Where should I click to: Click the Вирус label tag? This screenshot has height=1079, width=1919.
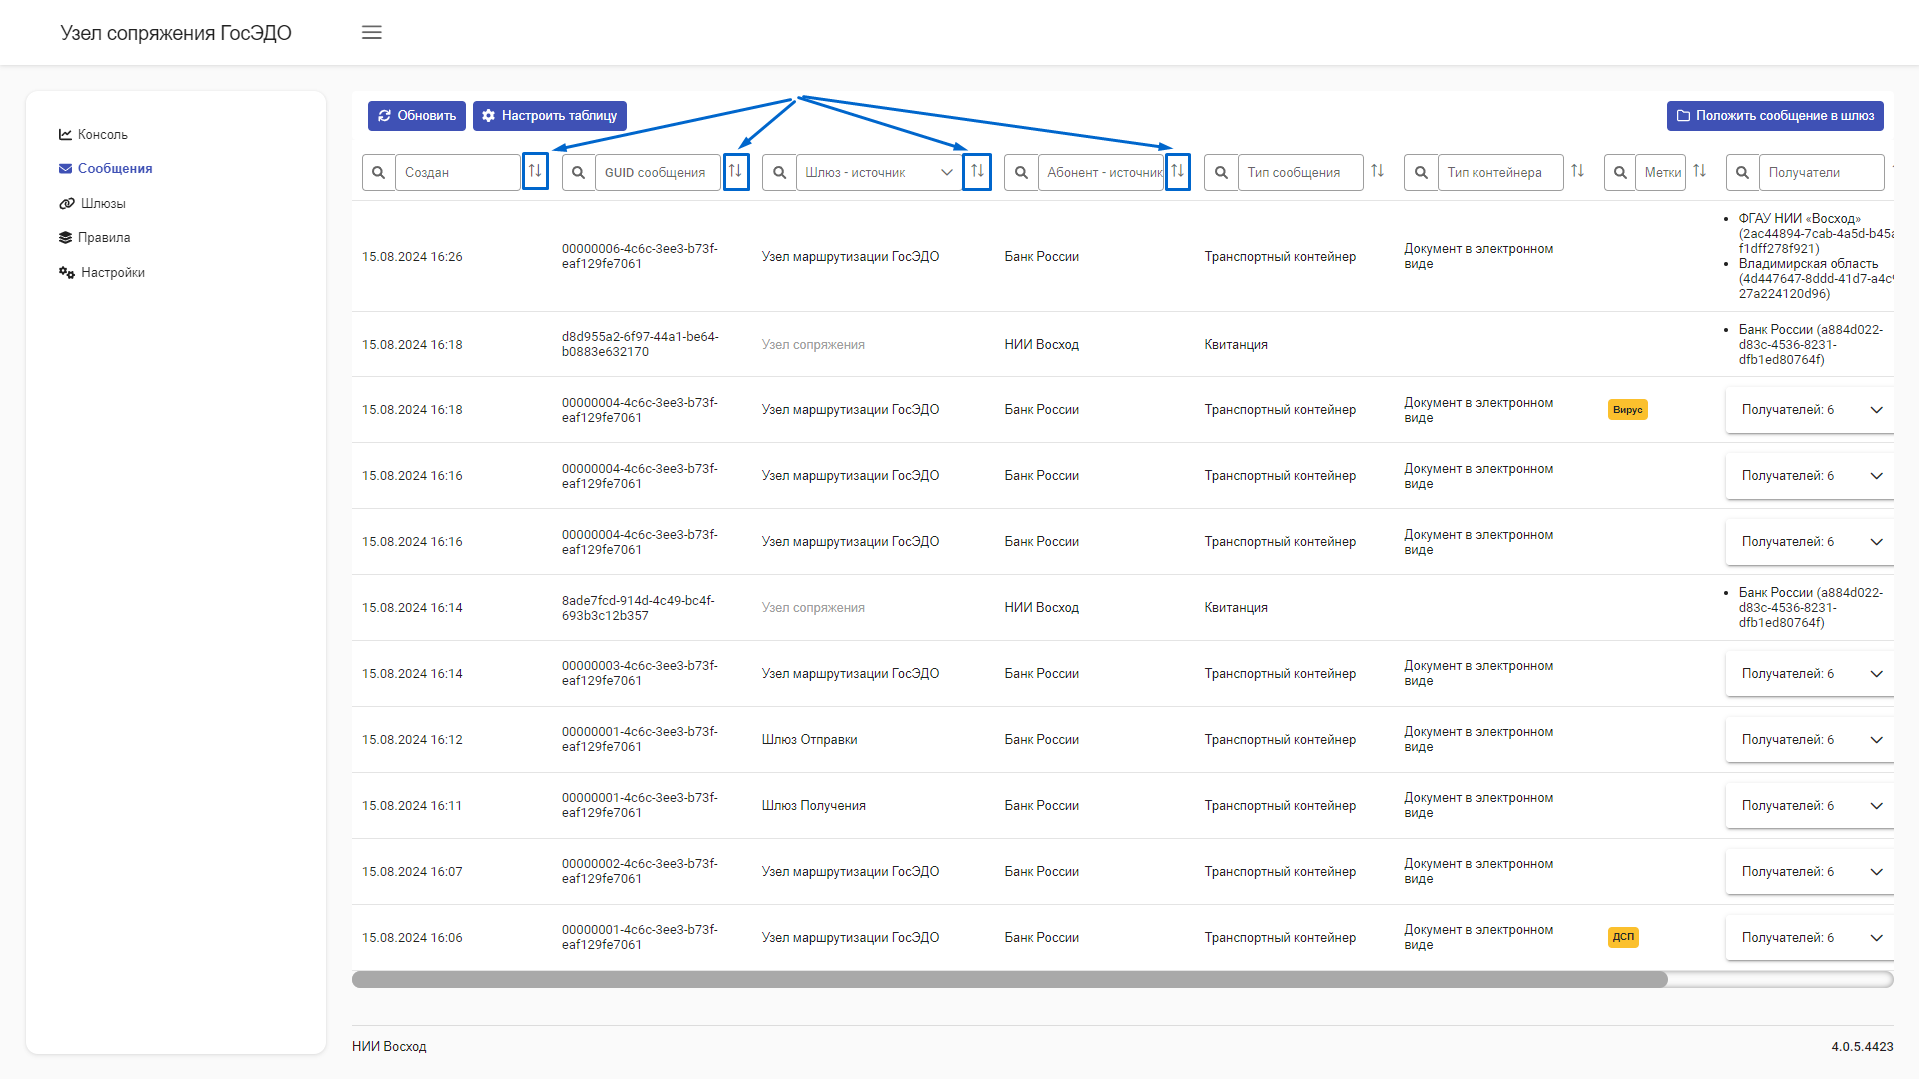click(x=1627, y=410)
